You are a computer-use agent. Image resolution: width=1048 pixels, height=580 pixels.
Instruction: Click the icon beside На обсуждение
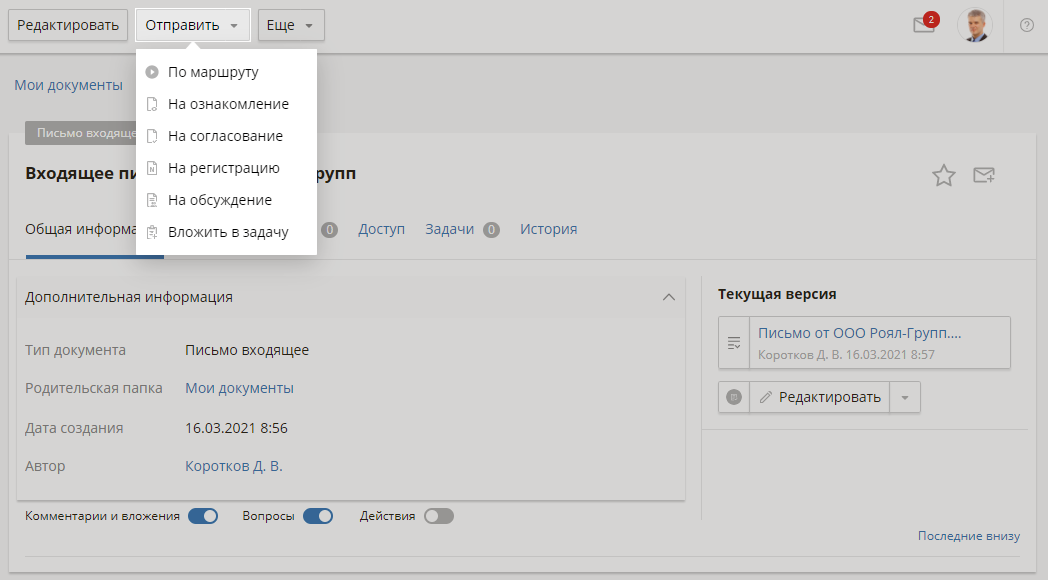[x=152, y=200]
